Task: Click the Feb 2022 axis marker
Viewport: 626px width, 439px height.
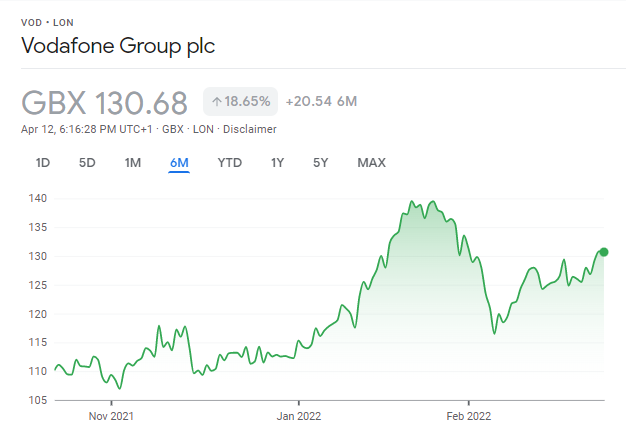Action: (x=468, y=416)
